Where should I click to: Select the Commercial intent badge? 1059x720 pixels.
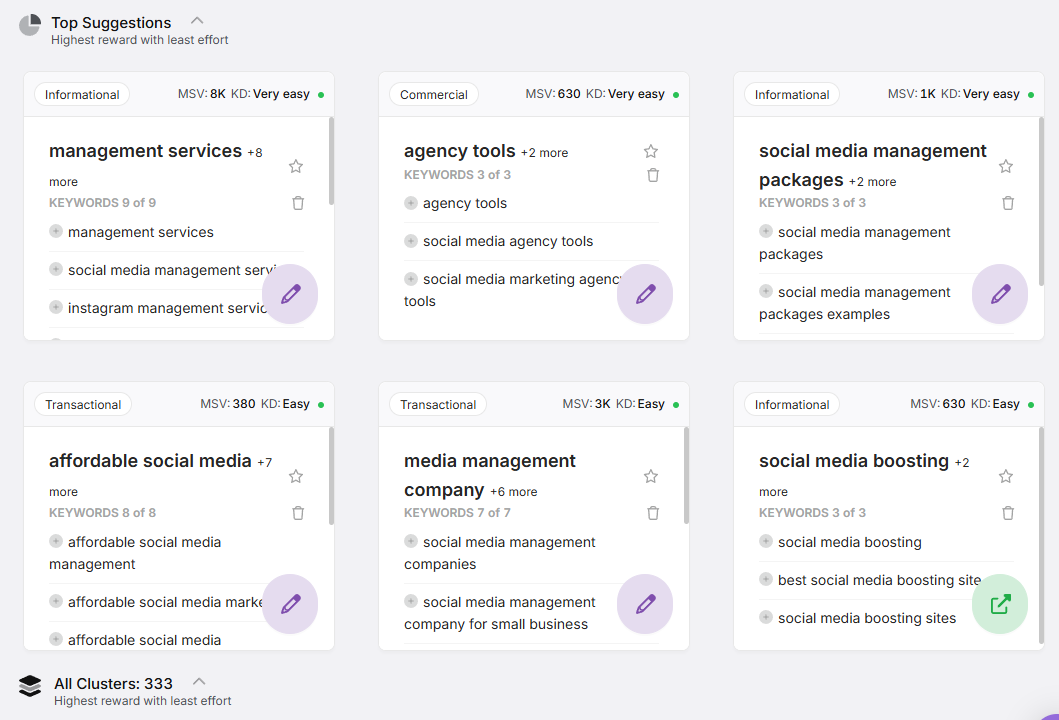pyautogui.click(x=434, y=94)
